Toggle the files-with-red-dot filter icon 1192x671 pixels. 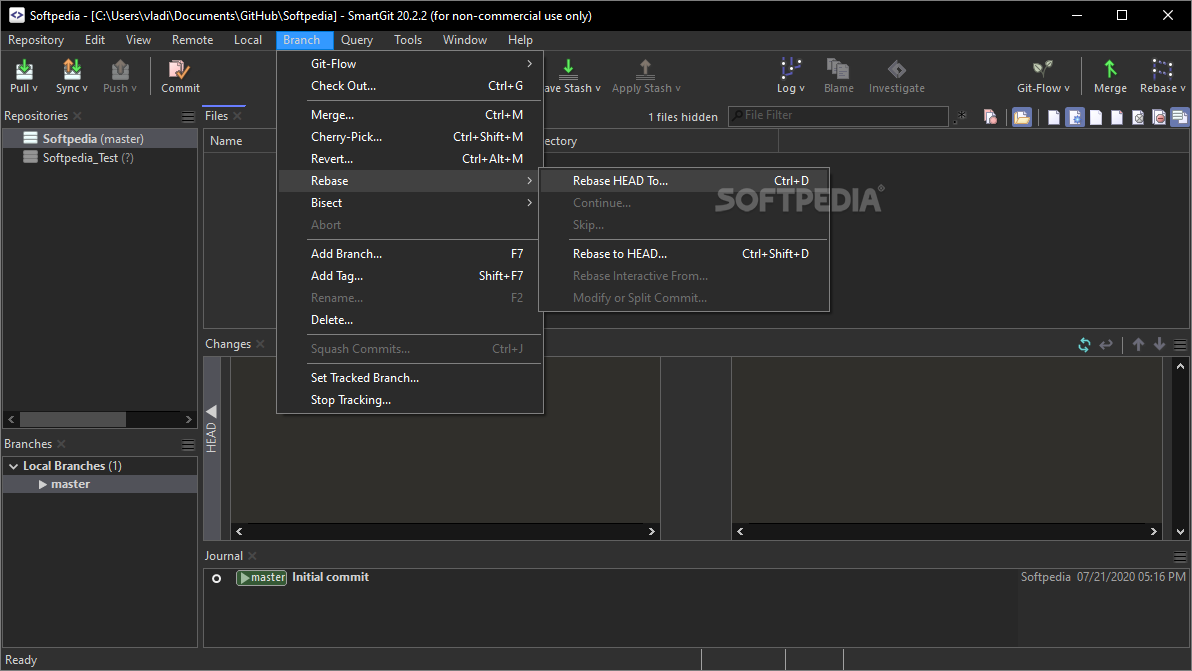tap(990, 117)
